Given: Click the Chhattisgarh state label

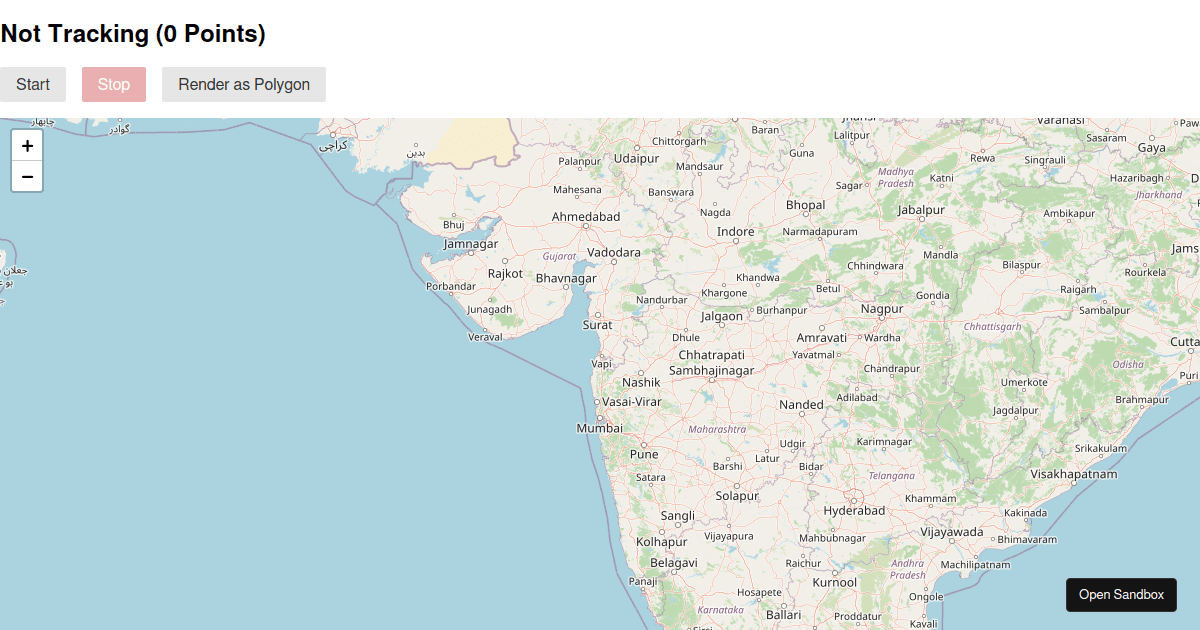Looking at the screenshot, I should (x=993, y=327).
